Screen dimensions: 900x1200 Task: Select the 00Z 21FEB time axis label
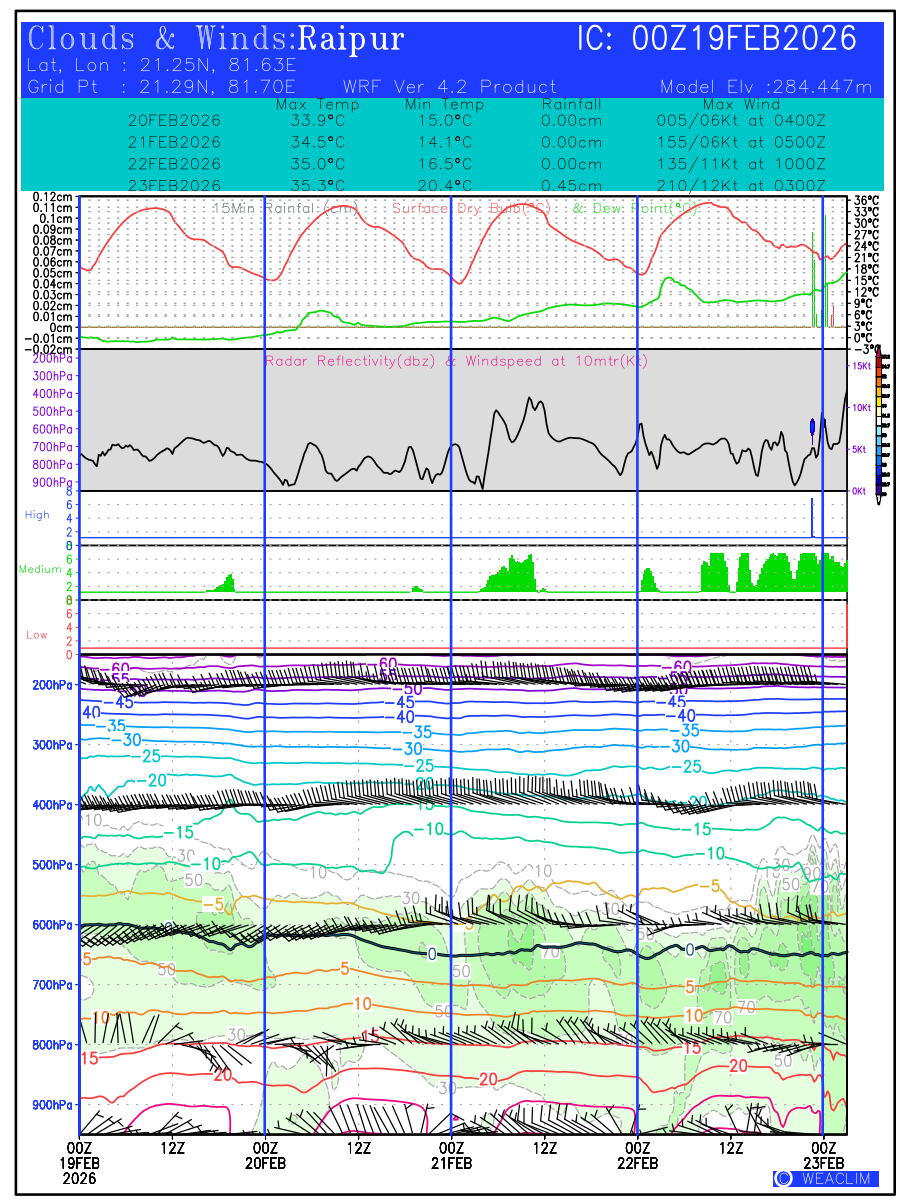tap(451, 1155)
